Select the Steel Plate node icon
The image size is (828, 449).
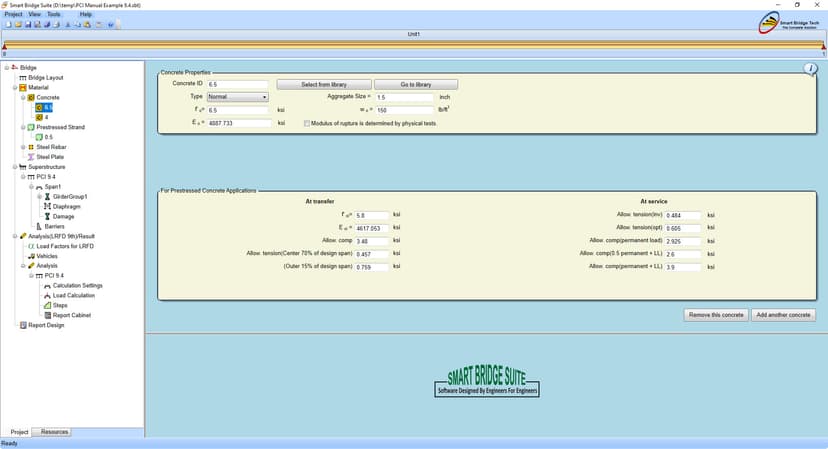[x=31, y=157]
